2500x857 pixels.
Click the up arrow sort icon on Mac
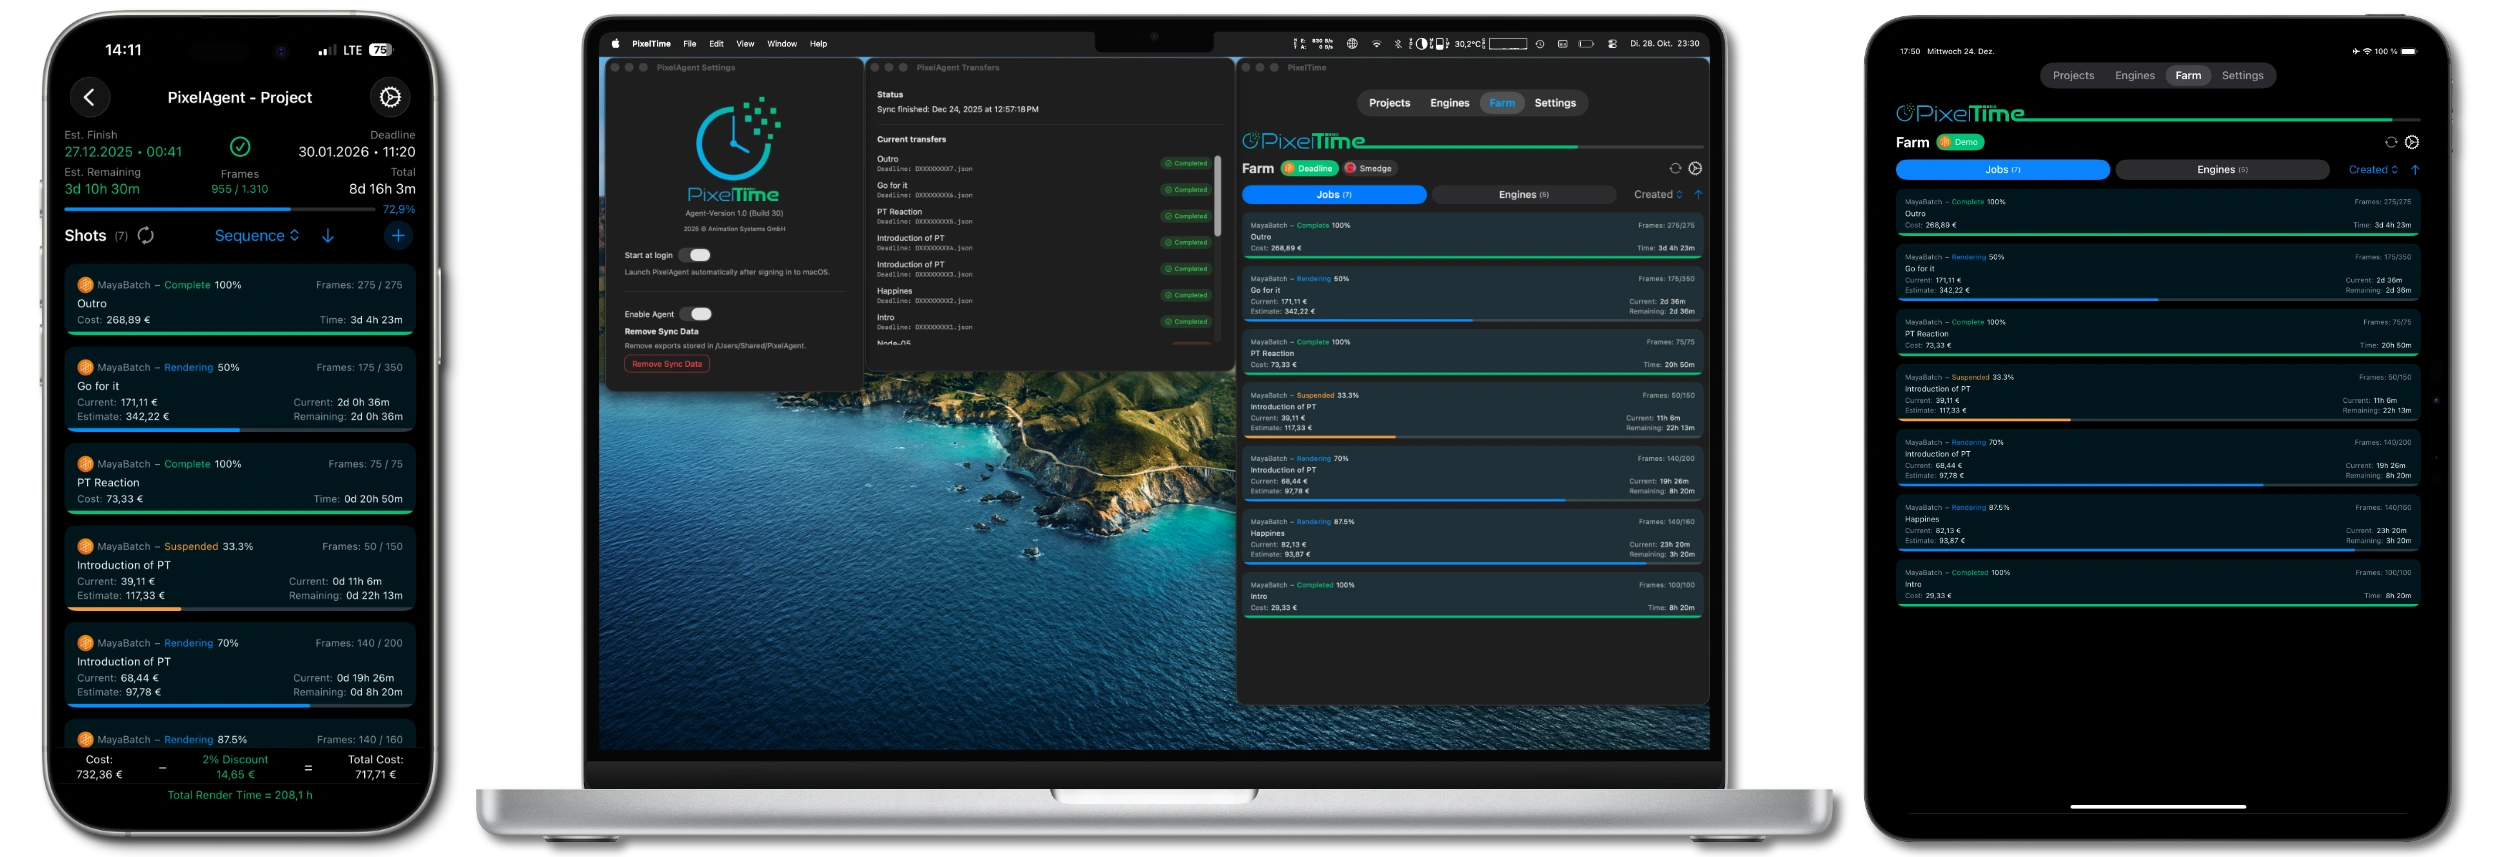tap(1698, 194)
